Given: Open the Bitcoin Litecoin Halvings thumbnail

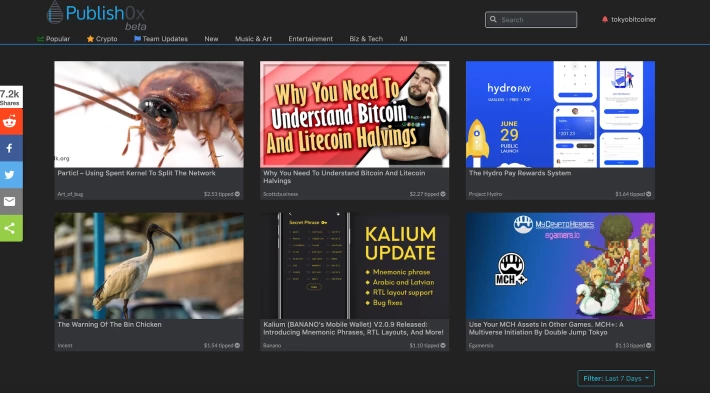Looking at the screenshot, I should pos(355,114).
